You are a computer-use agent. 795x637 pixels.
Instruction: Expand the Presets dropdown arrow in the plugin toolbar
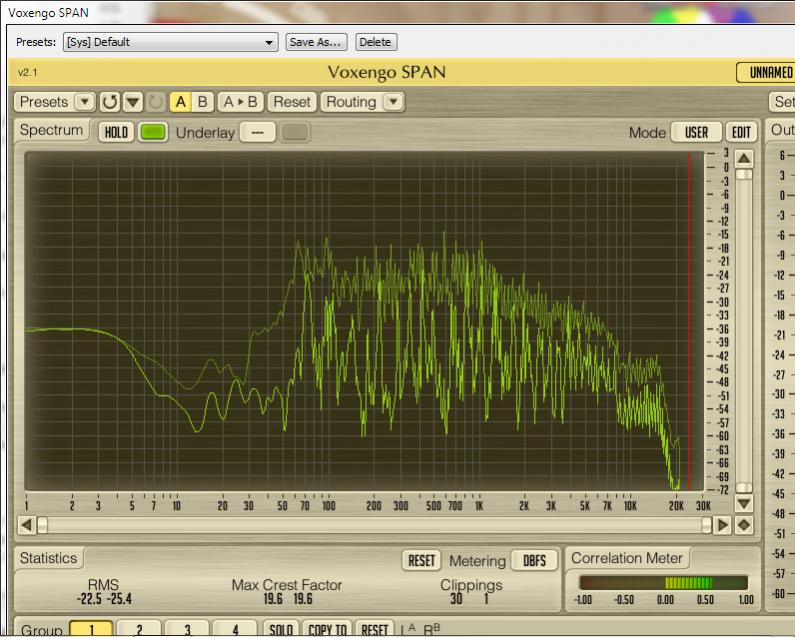click(x=85, y=102)
